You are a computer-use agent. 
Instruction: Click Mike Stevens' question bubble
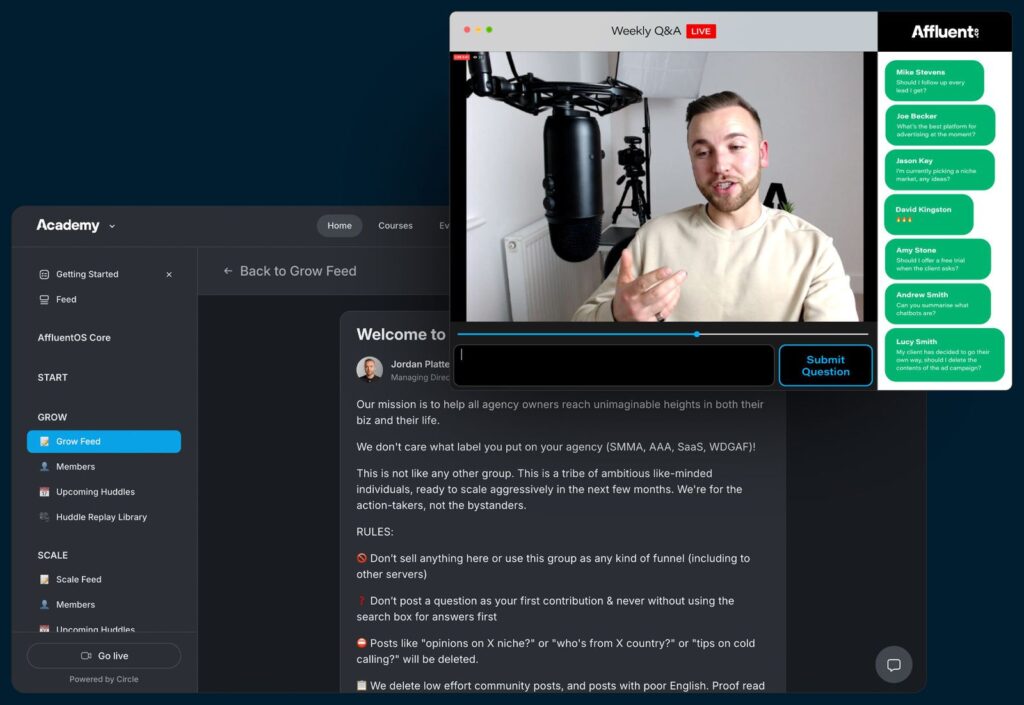pos(933,80)
